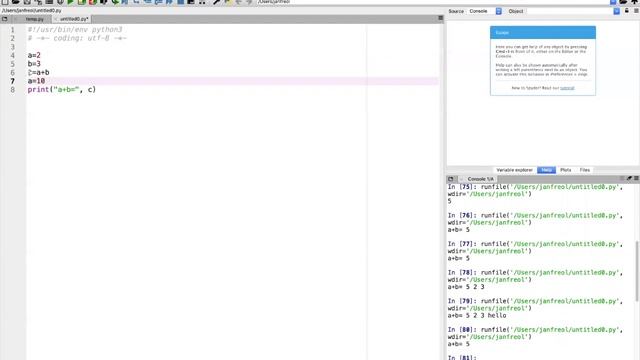Click the code line c=a+b

pyautogui.click(x=39, y=73)
